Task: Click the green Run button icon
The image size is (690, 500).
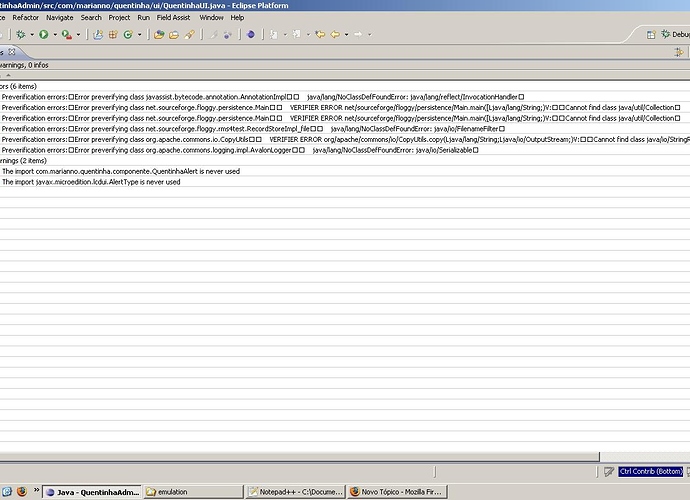Action: click(44, 34)
